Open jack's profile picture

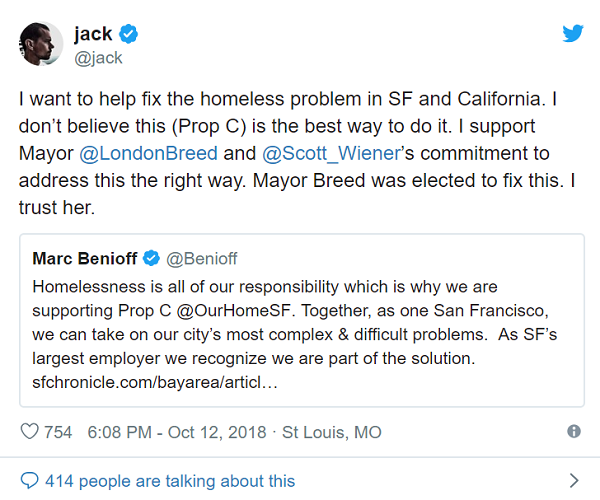tap(41, 45)
